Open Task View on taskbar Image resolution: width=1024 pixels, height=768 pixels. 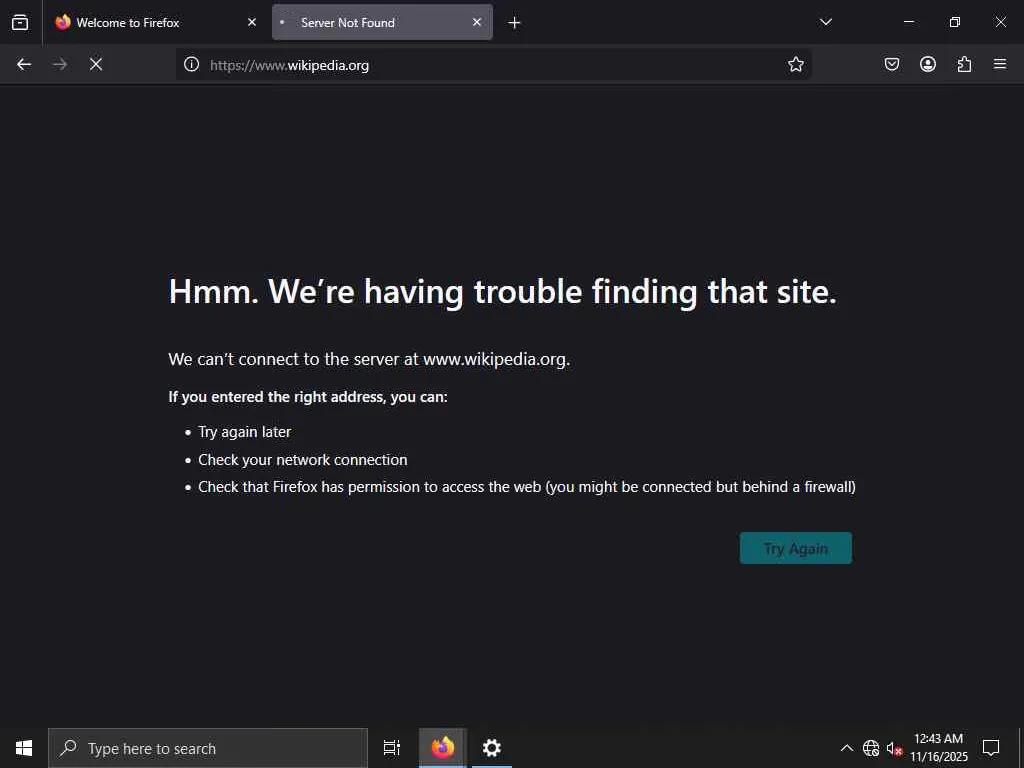392,748
